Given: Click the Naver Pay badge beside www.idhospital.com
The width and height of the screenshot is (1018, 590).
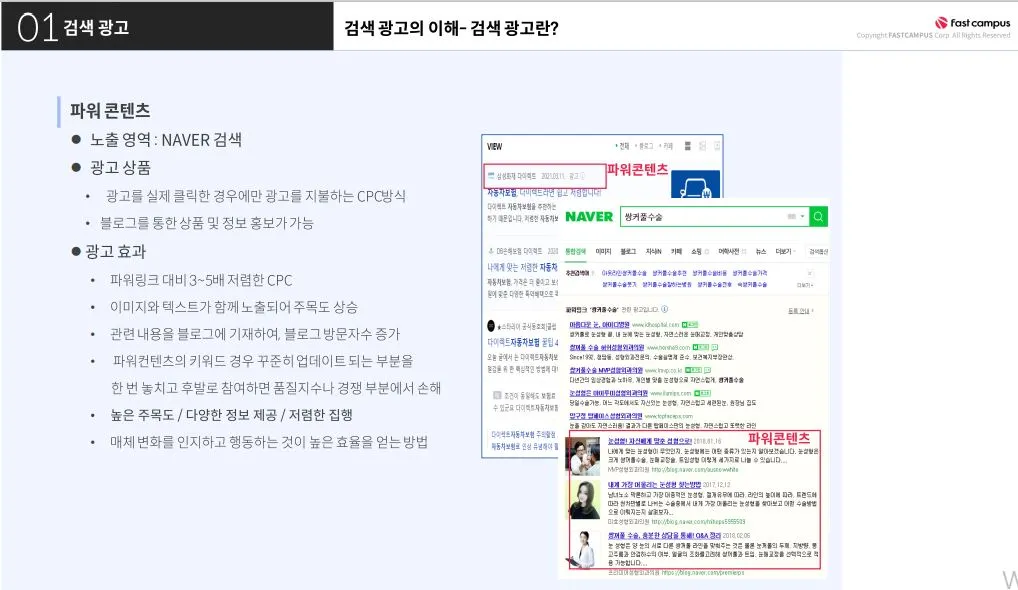Looking at the screenshot, I should coord(689,325).
